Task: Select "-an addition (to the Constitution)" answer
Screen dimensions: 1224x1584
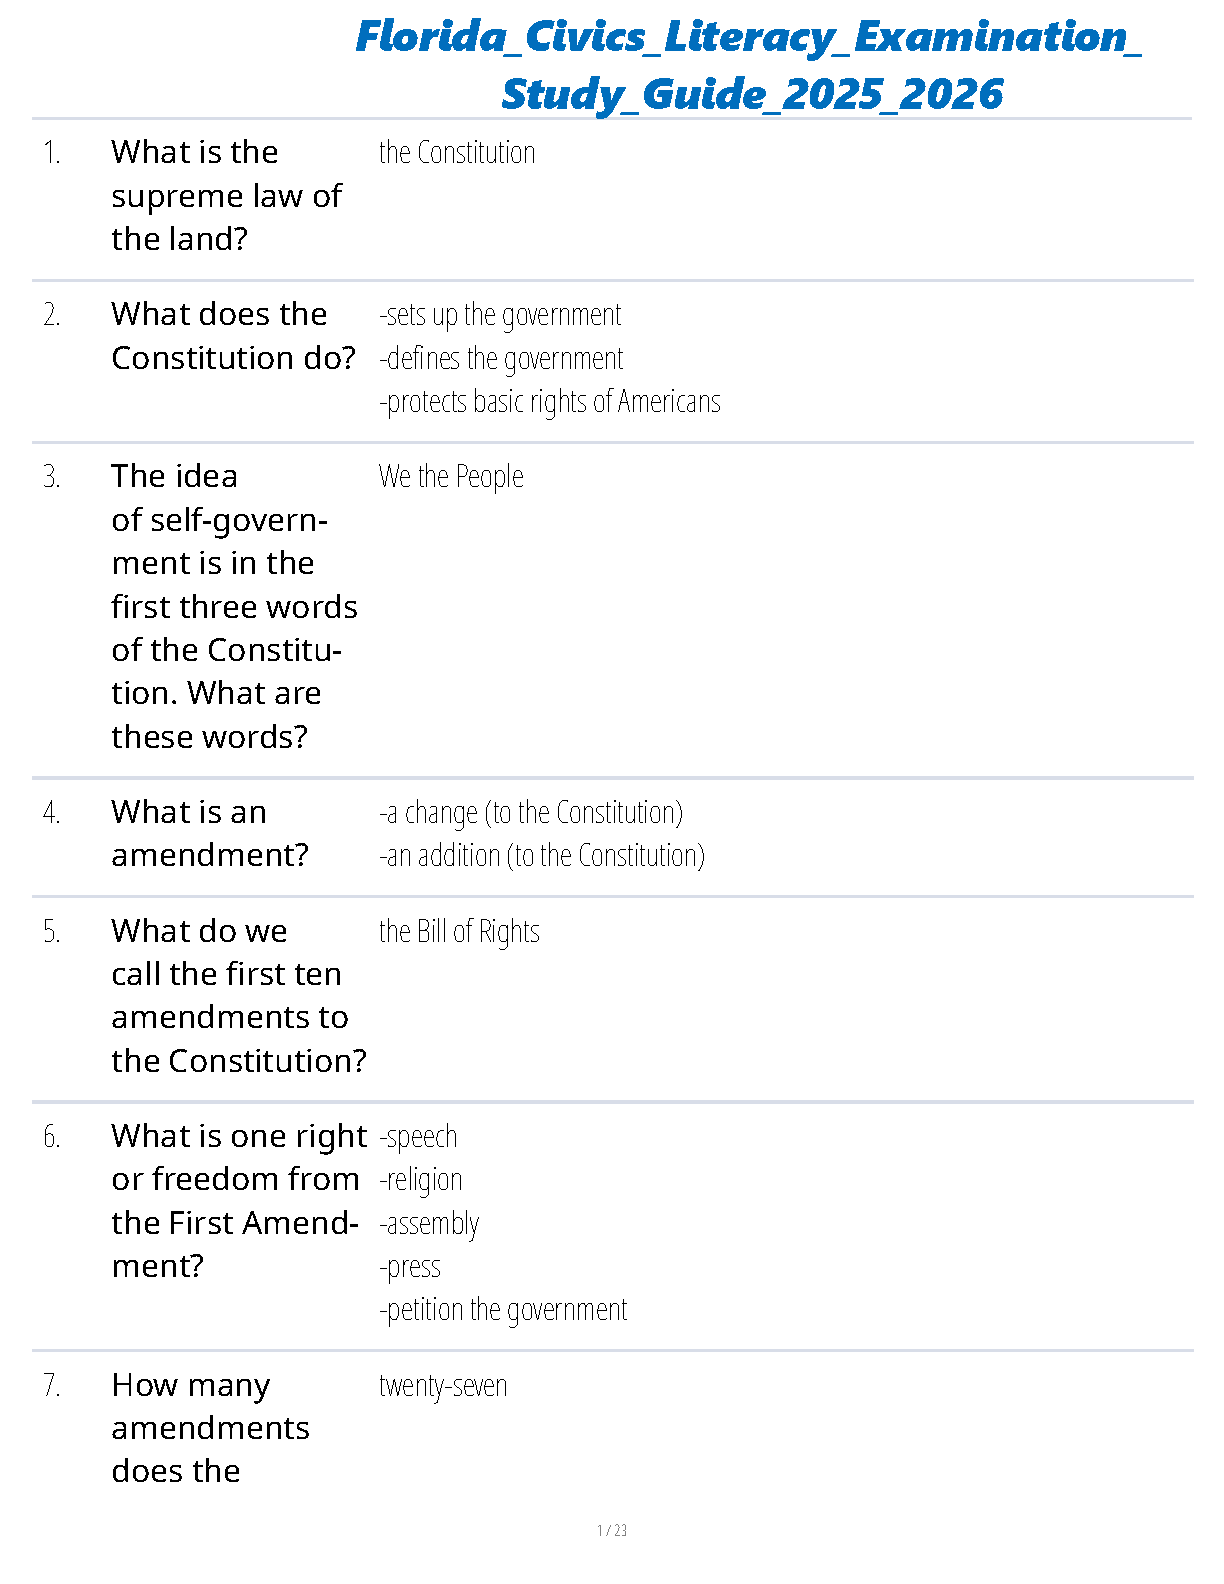Action: pyautogui.click(x=542, y=856)
